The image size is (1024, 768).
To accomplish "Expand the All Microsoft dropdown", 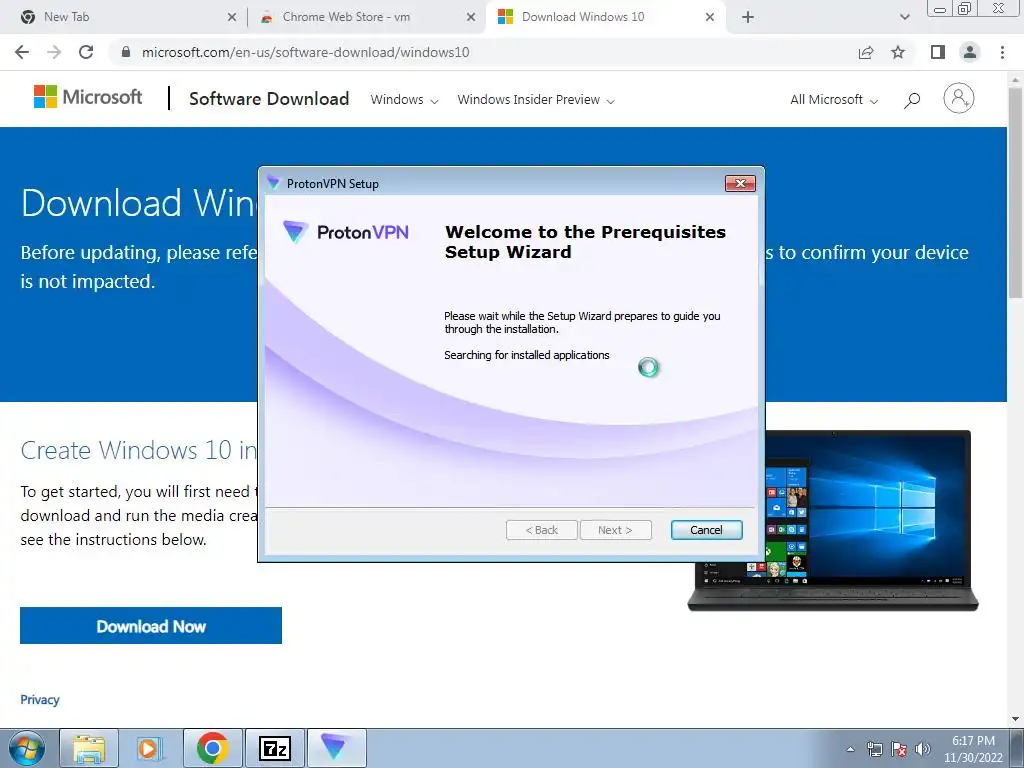I will pos(834,100).
